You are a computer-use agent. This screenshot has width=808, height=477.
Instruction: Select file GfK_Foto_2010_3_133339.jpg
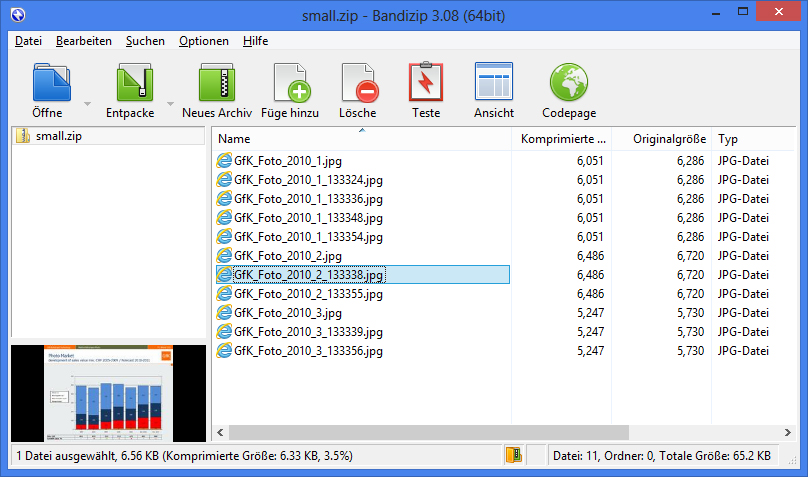coord(308,332)
